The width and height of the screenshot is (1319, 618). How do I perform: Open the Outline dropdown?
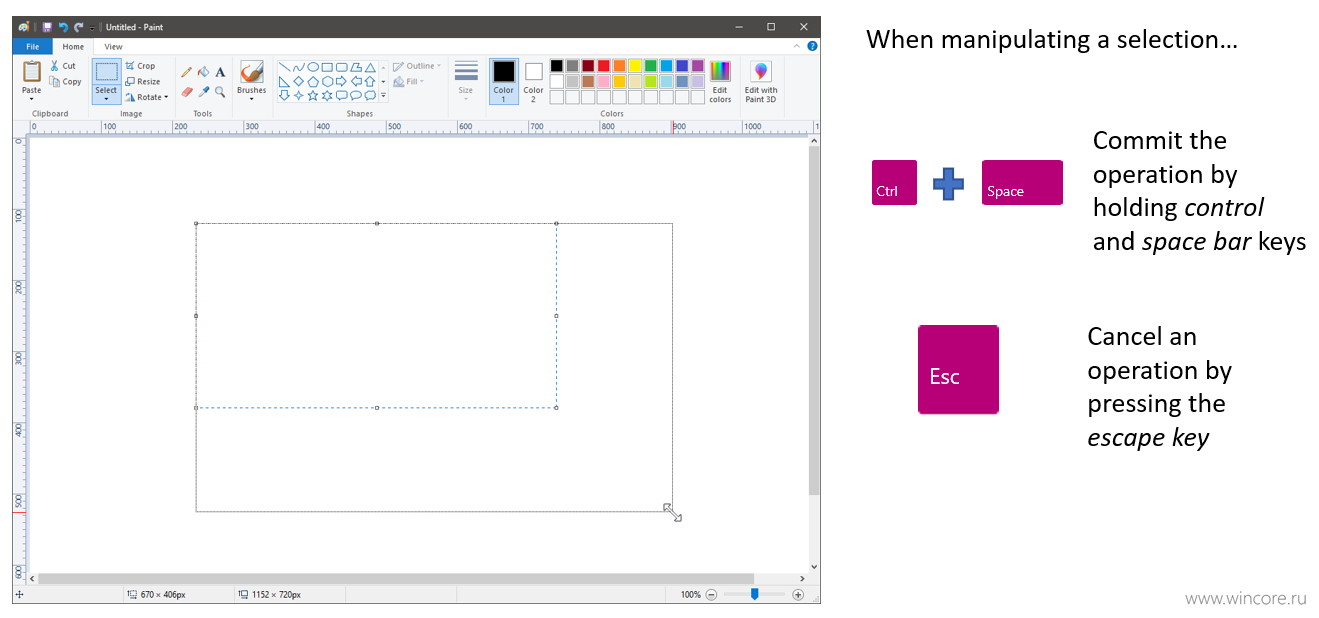pyautogui.click(x=417, y=66)
